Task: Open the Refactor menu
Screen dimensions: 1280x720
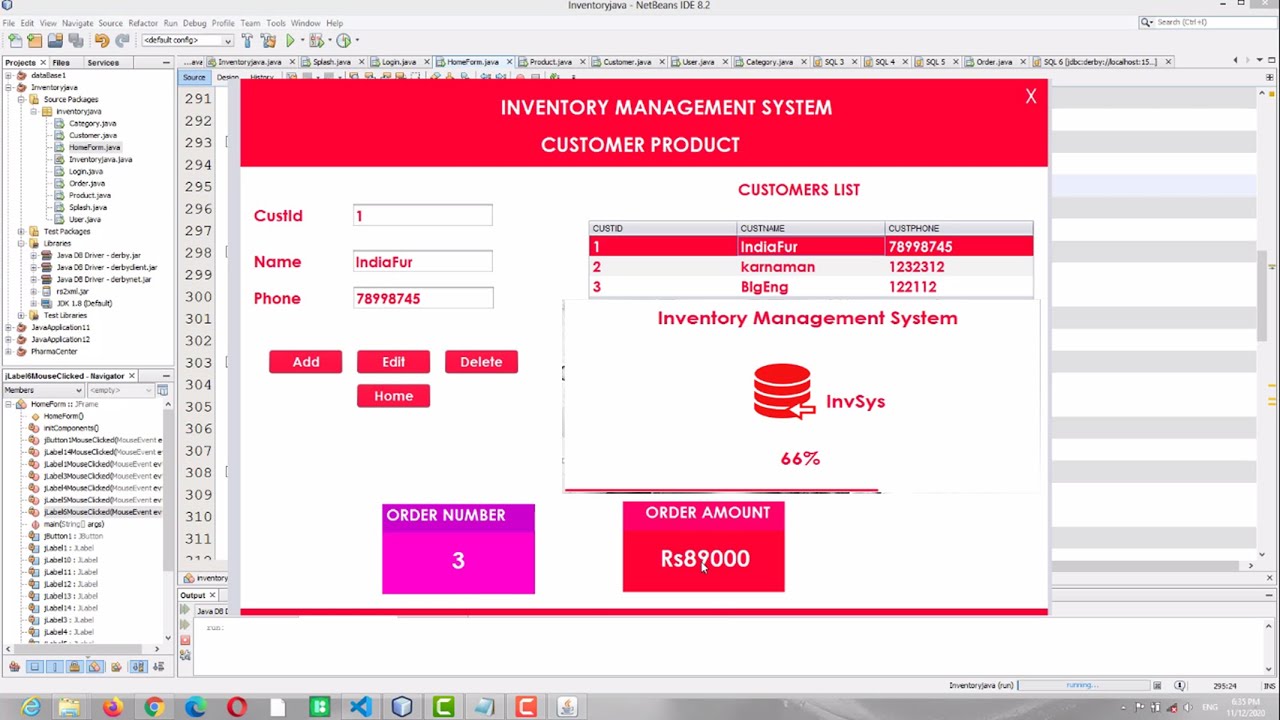Action: tap(142, 23)
